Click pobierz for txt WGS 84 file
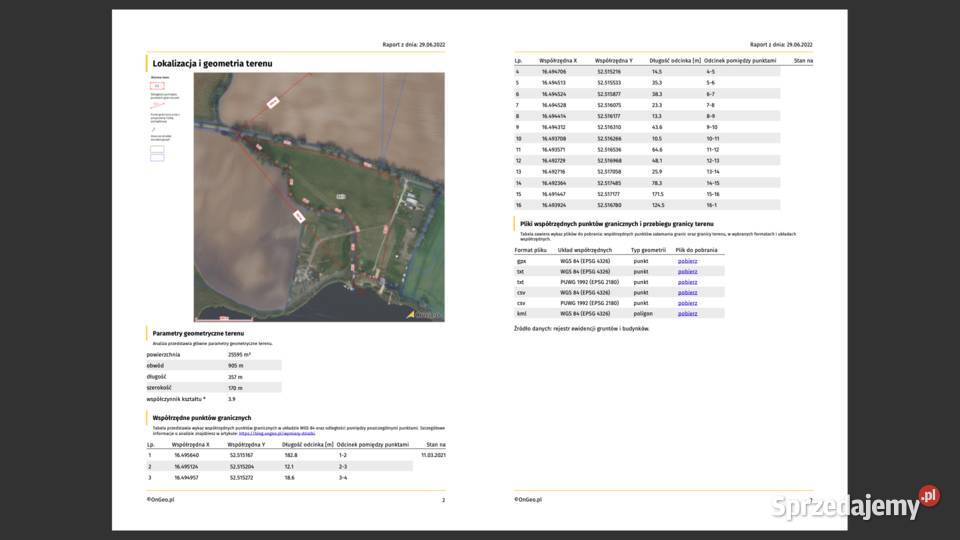Screen dimensions: 960x540 point(687,271)
